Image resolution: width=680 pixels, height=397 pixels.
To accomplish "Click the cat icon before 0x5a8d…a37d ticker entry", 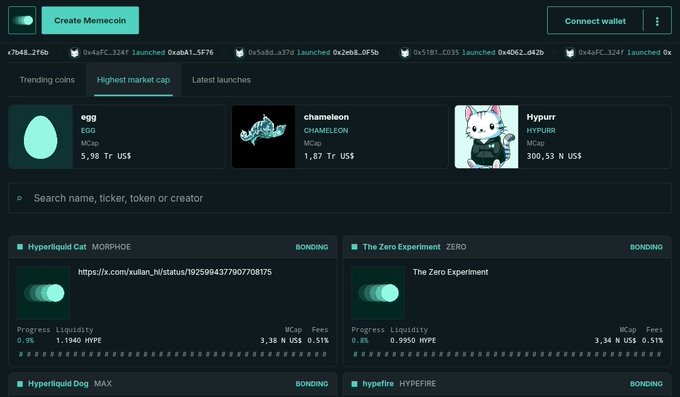I will [x=239, y=52].
